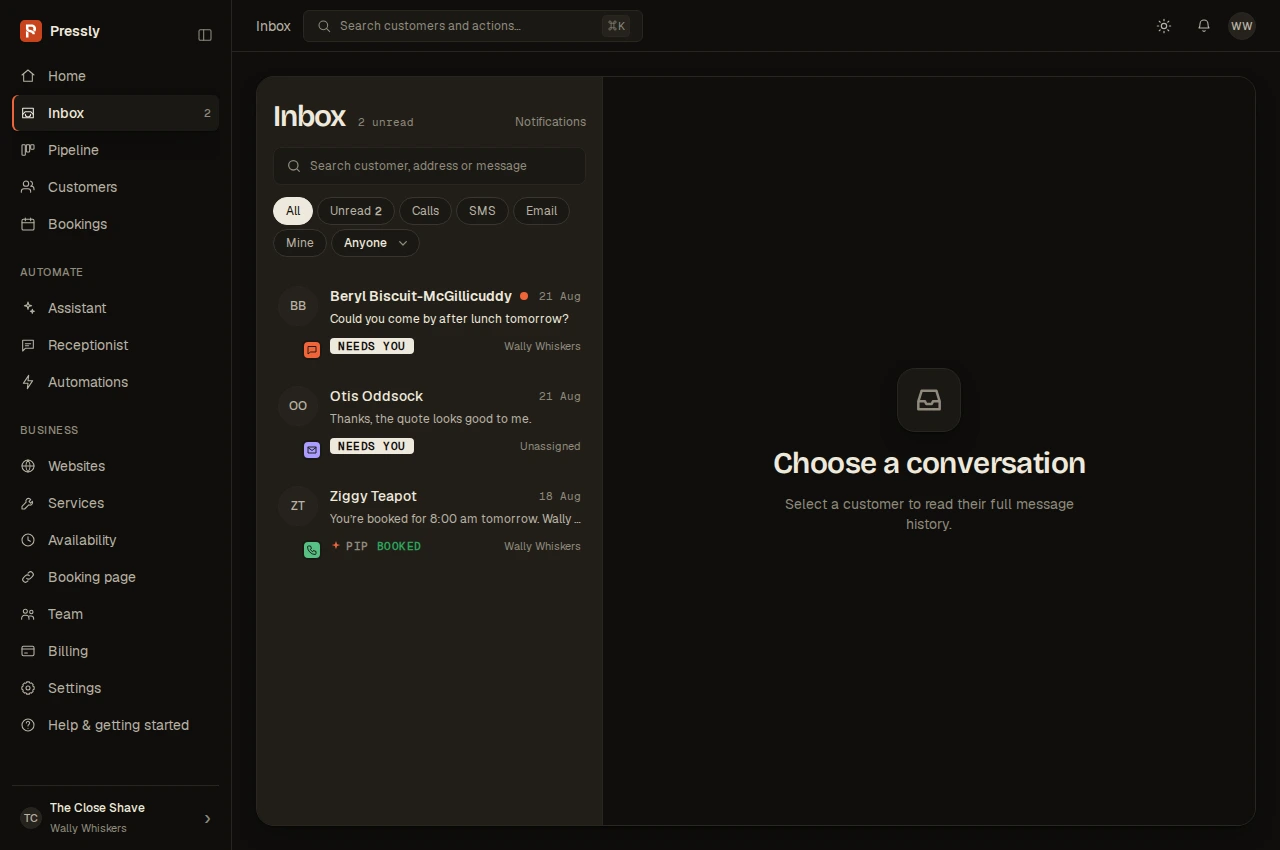
Task: Open the notifications bell icon
Action: point(1204,26)
